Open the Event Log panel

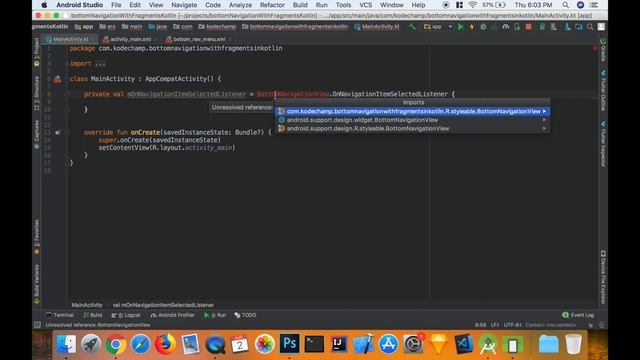tap(578, 315)
